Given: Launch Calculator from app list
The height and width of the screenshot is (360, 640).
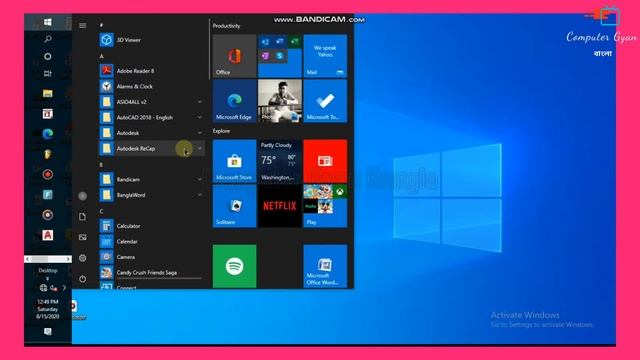Looking at the screenshot, I should click(x=151, y=226).
